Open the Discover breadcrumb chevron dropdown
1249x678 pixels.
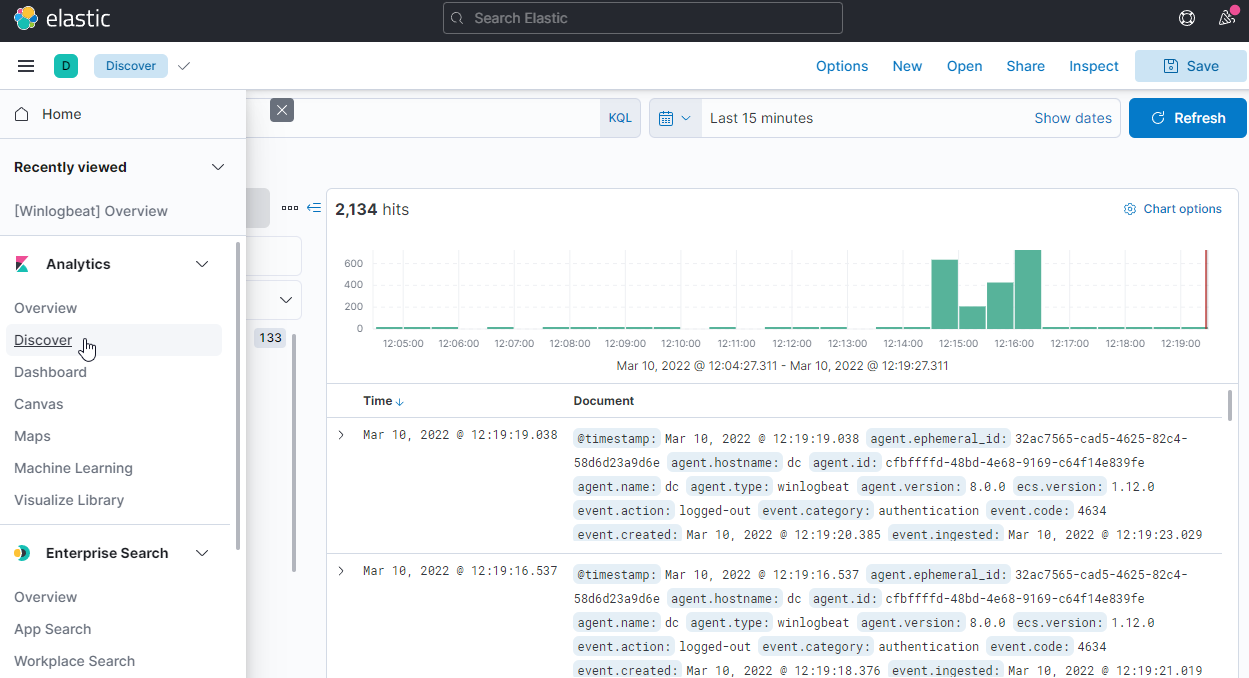tap(183, 66)
